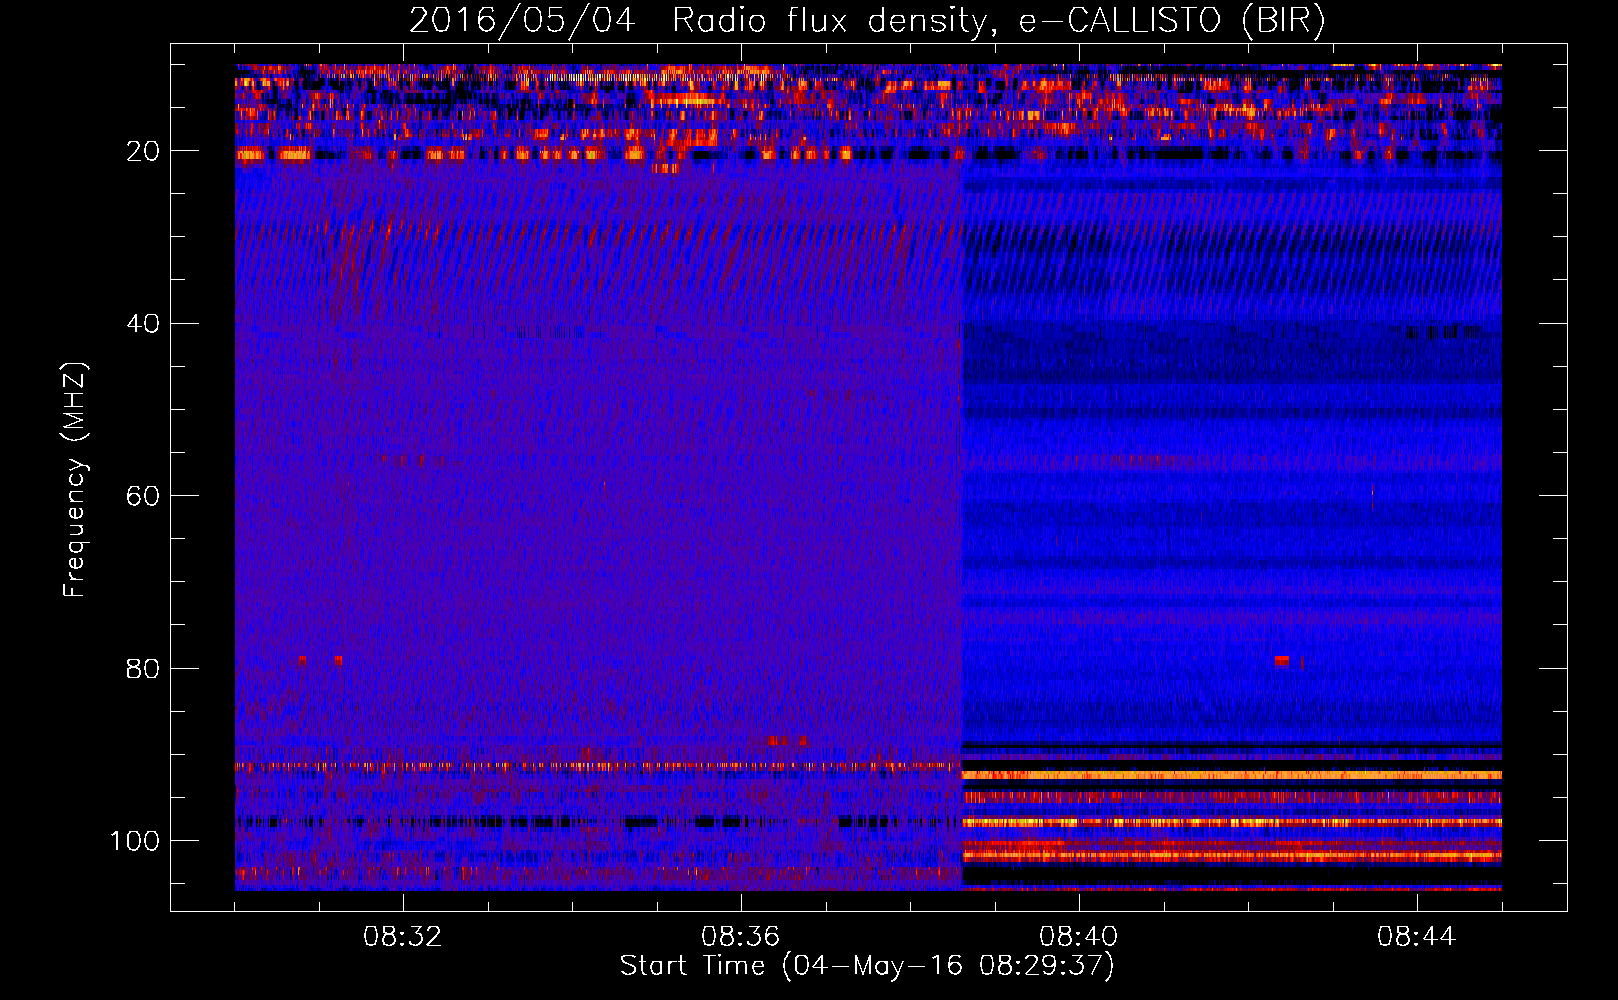Select the 60 MHz frequency tick label

coord(144,496)
